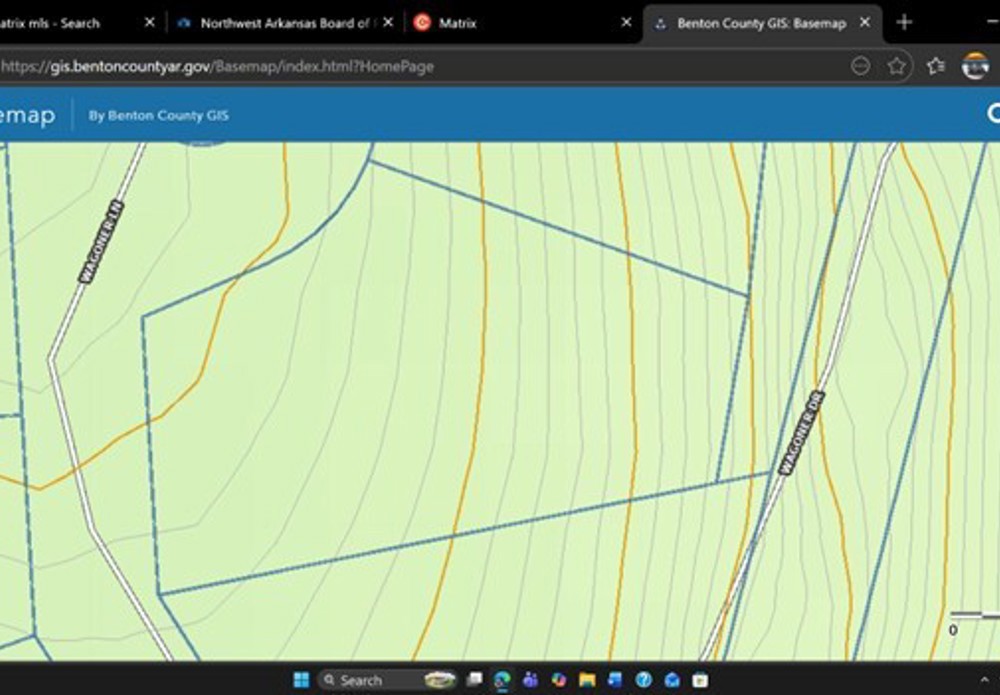Launch Microsoft Teams from the taskbar
1000x695 pixels.
click(x=530, y=680)
